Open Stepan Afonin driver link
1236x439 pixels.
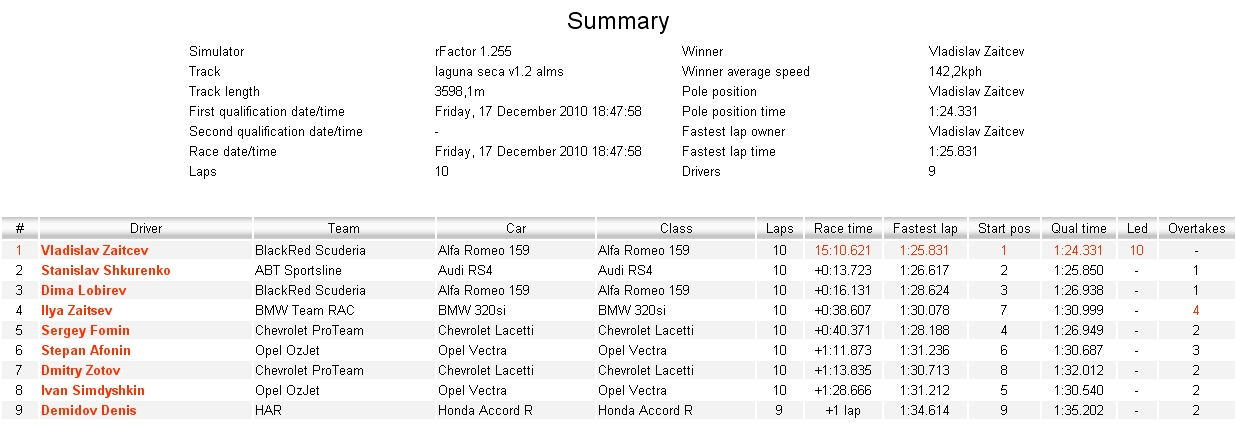(x=86, y=350)
